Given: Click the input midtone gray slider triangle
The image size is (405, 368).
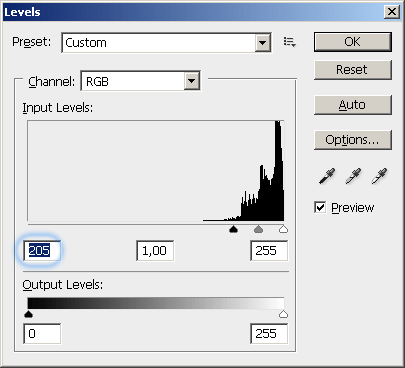Looking at the screenshot, I should [x=258, y=229].
